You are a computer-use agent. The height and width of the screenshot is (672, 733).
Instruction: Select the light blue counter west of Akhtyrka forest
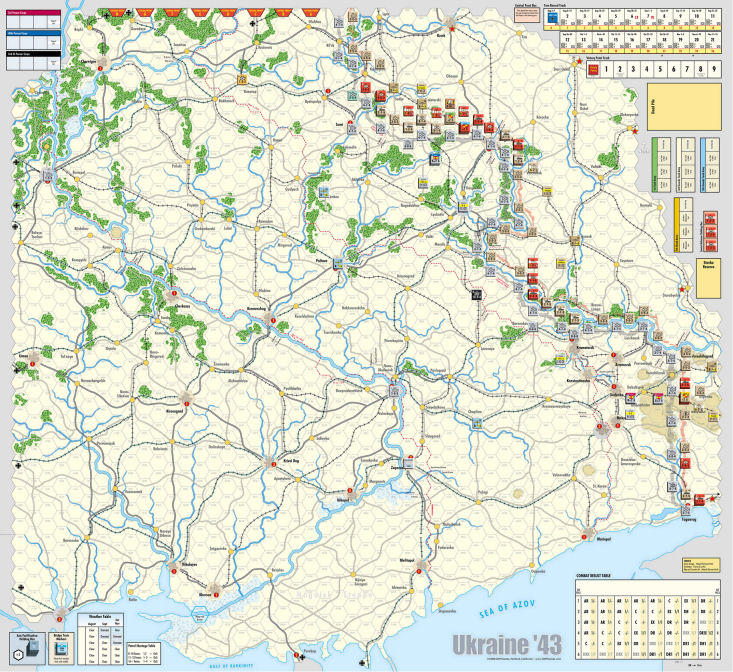(323, 192)
